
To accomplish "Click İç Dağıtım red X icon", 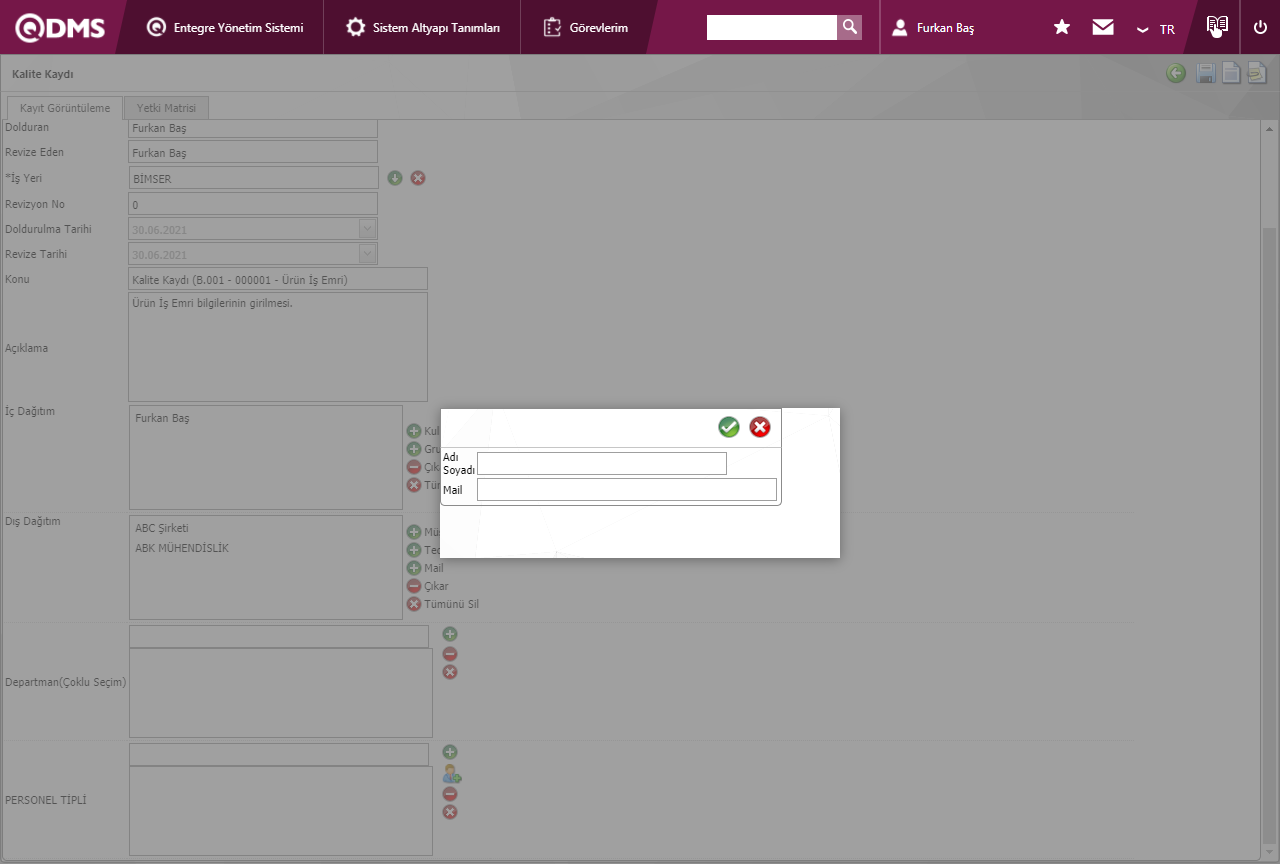I will pyautogui.click(x=414, y=485).
